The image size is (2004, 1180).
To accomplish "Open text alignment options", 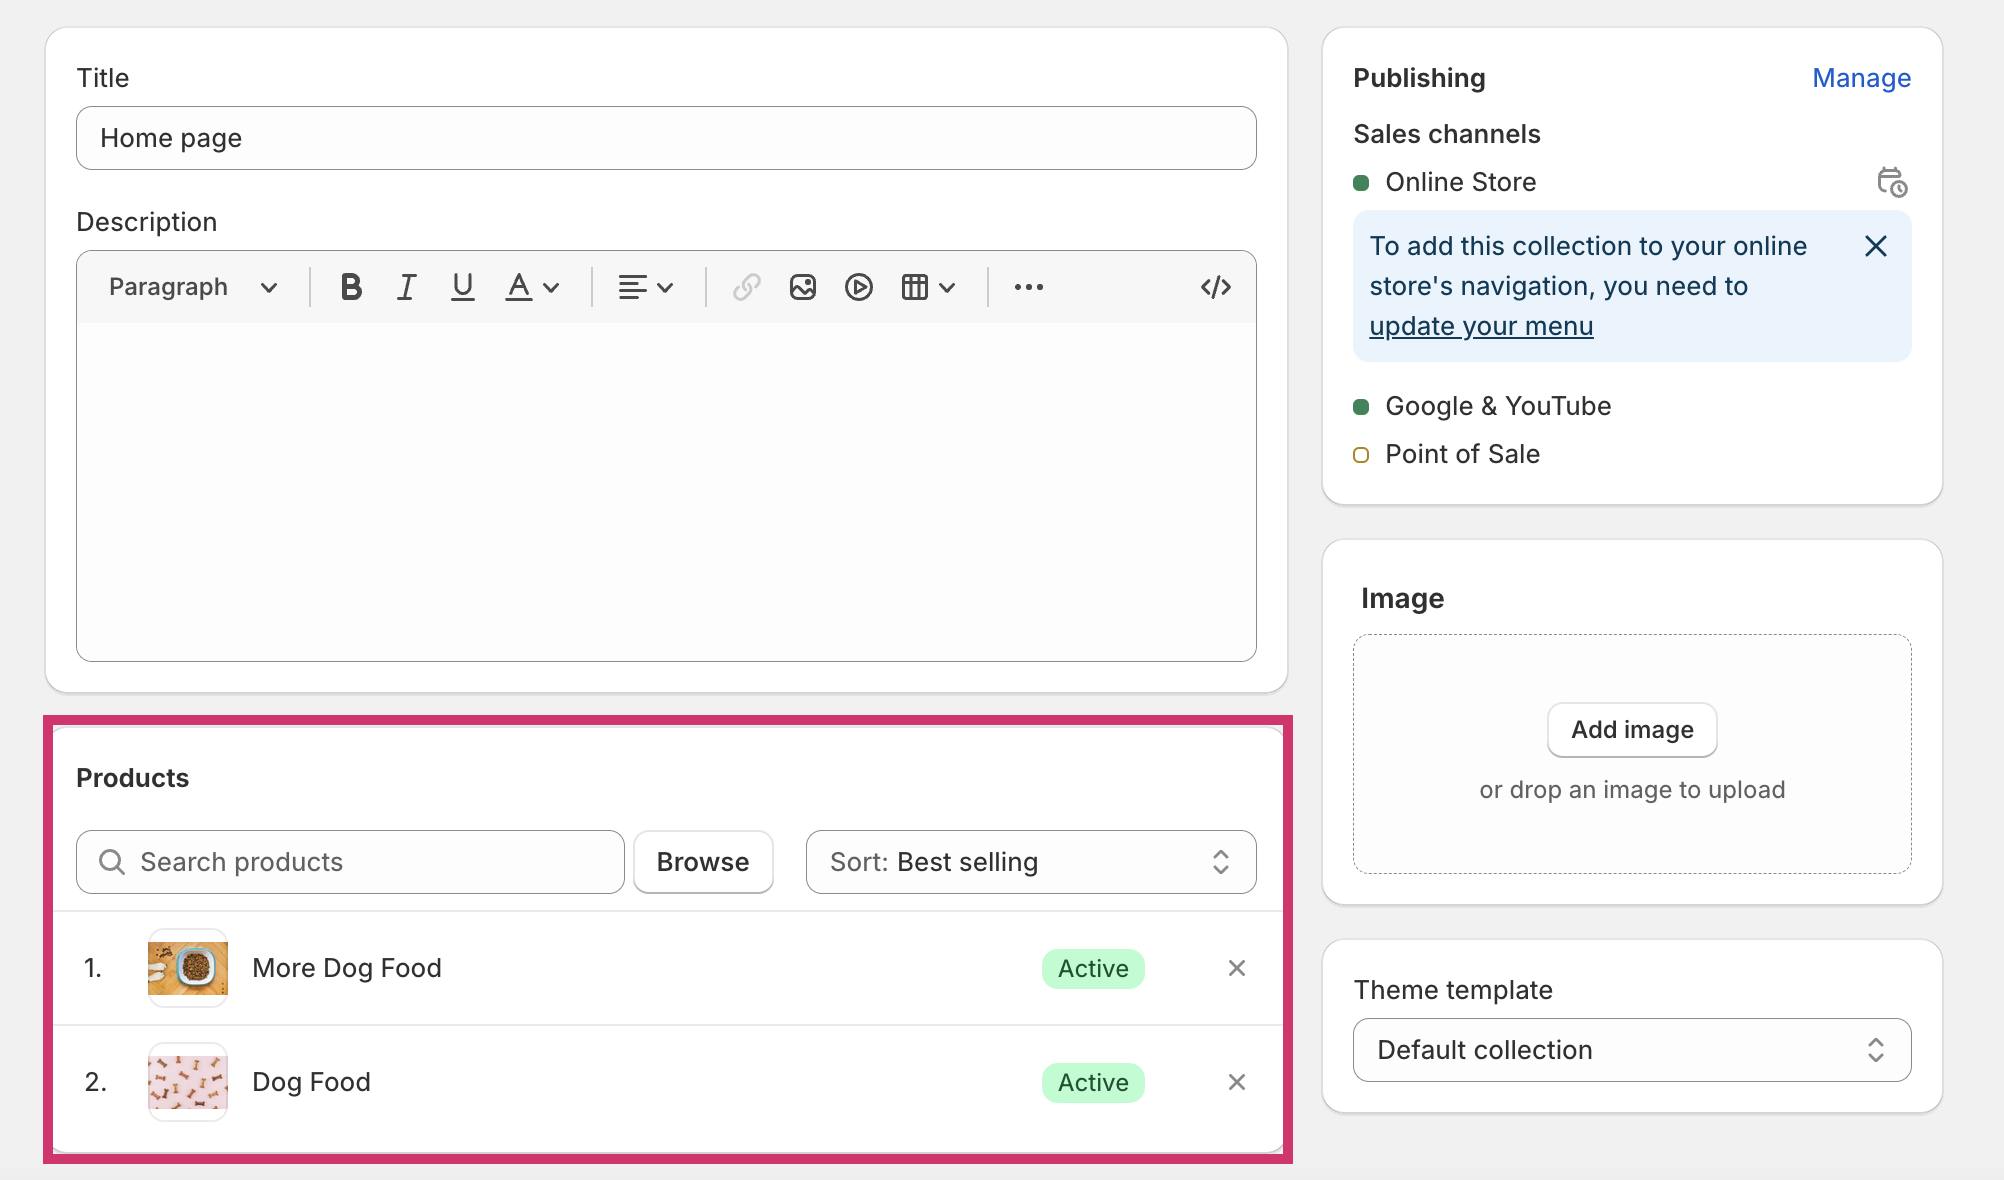I will (645, 287).
